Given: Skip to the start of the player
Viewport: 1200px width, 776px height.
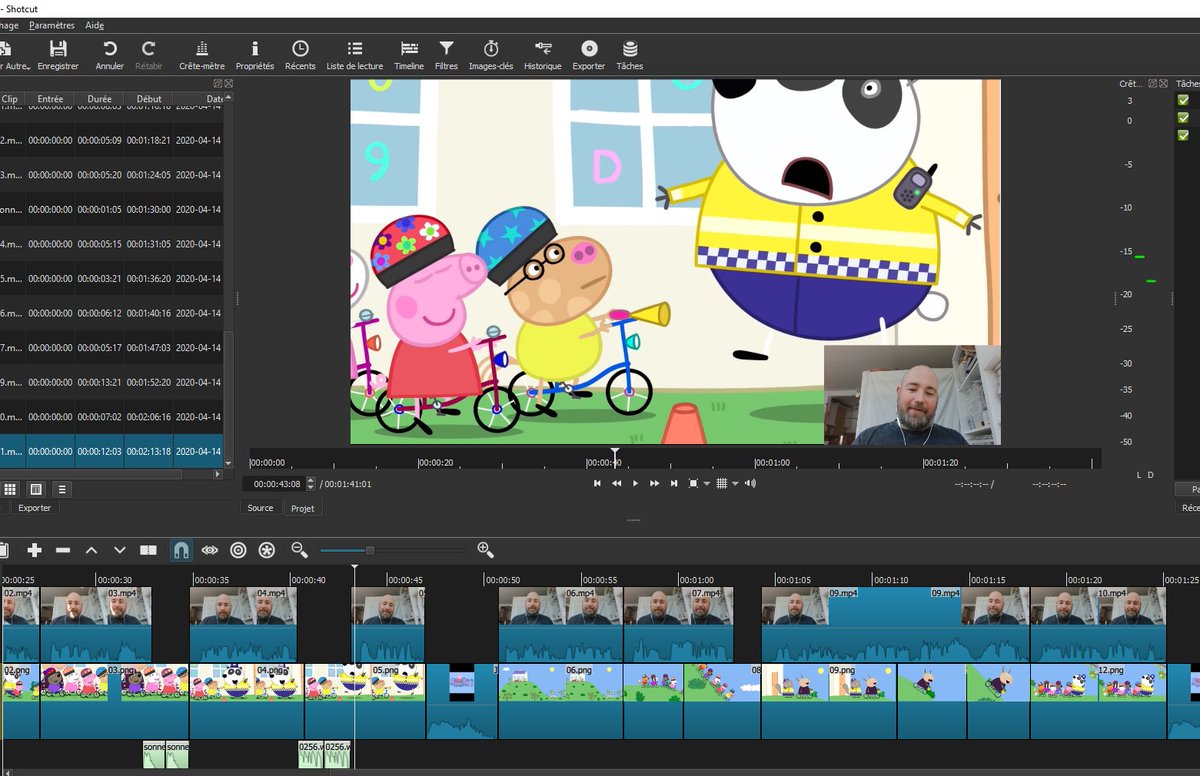Looking at the screenshot, I should pyautogui.click(x=597, y=483).
